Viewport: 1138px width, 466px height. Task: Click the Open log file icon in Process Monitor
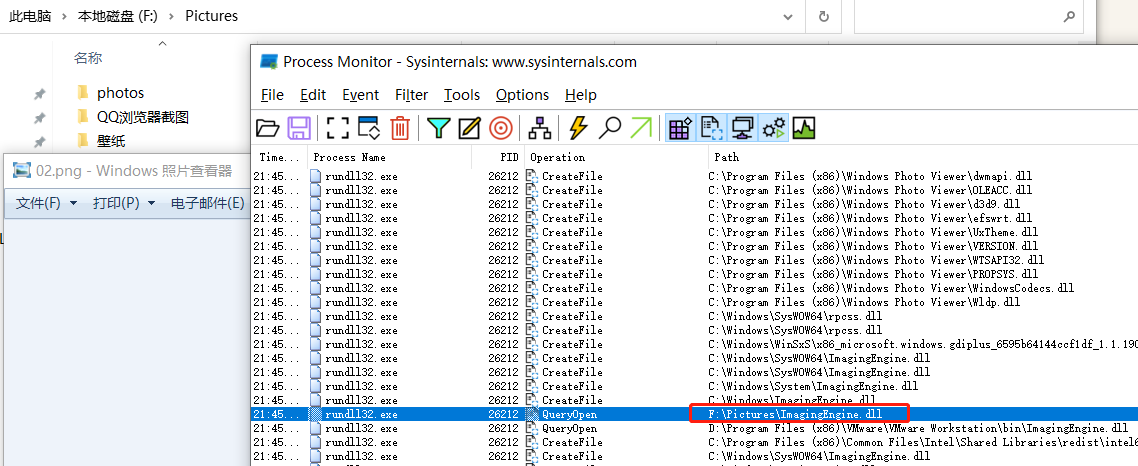[x=268, y=128]
